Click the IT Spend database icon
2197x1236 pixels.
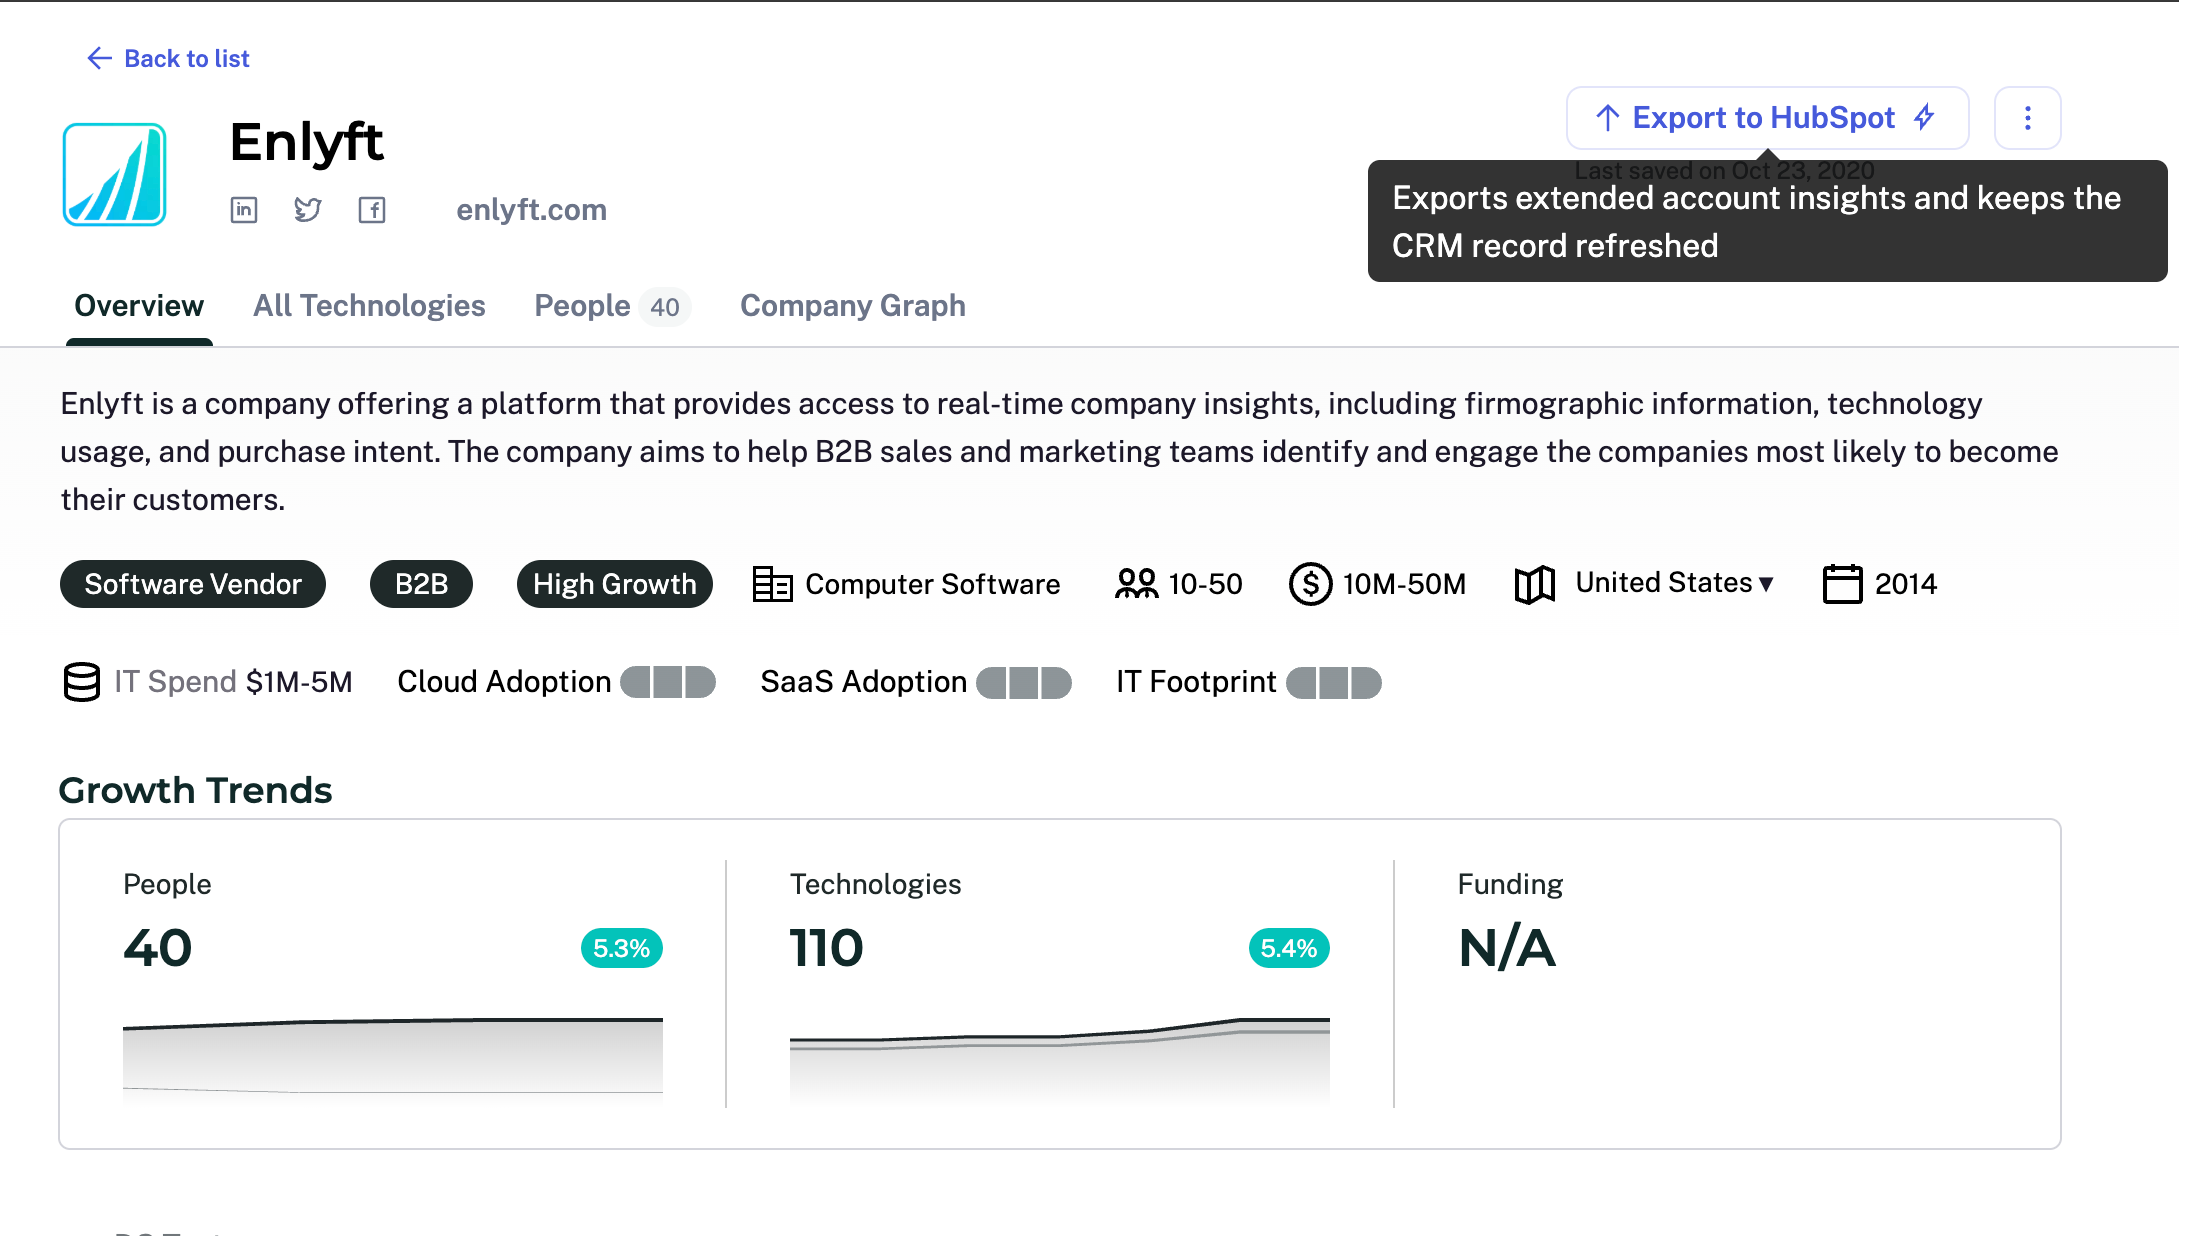[x=81, y=682]
